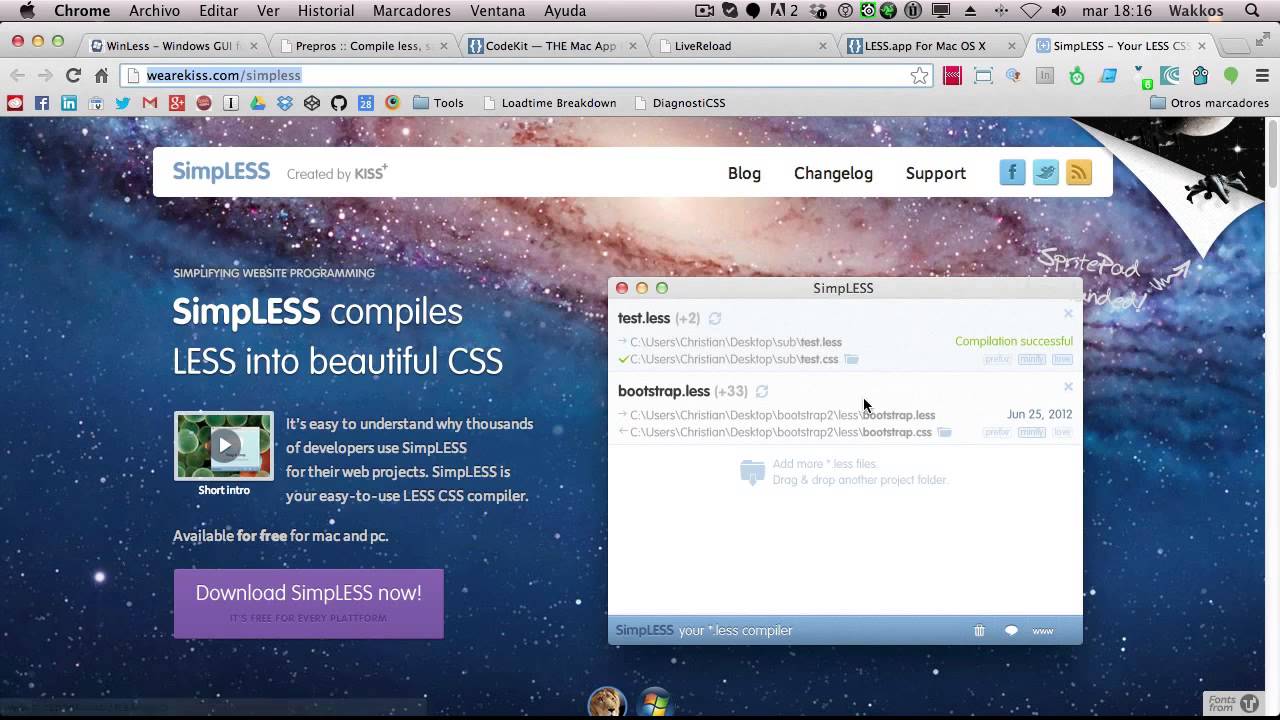Toggle minify option for bootstrap.less
Screen dimensions: 1280x720
1031,432
